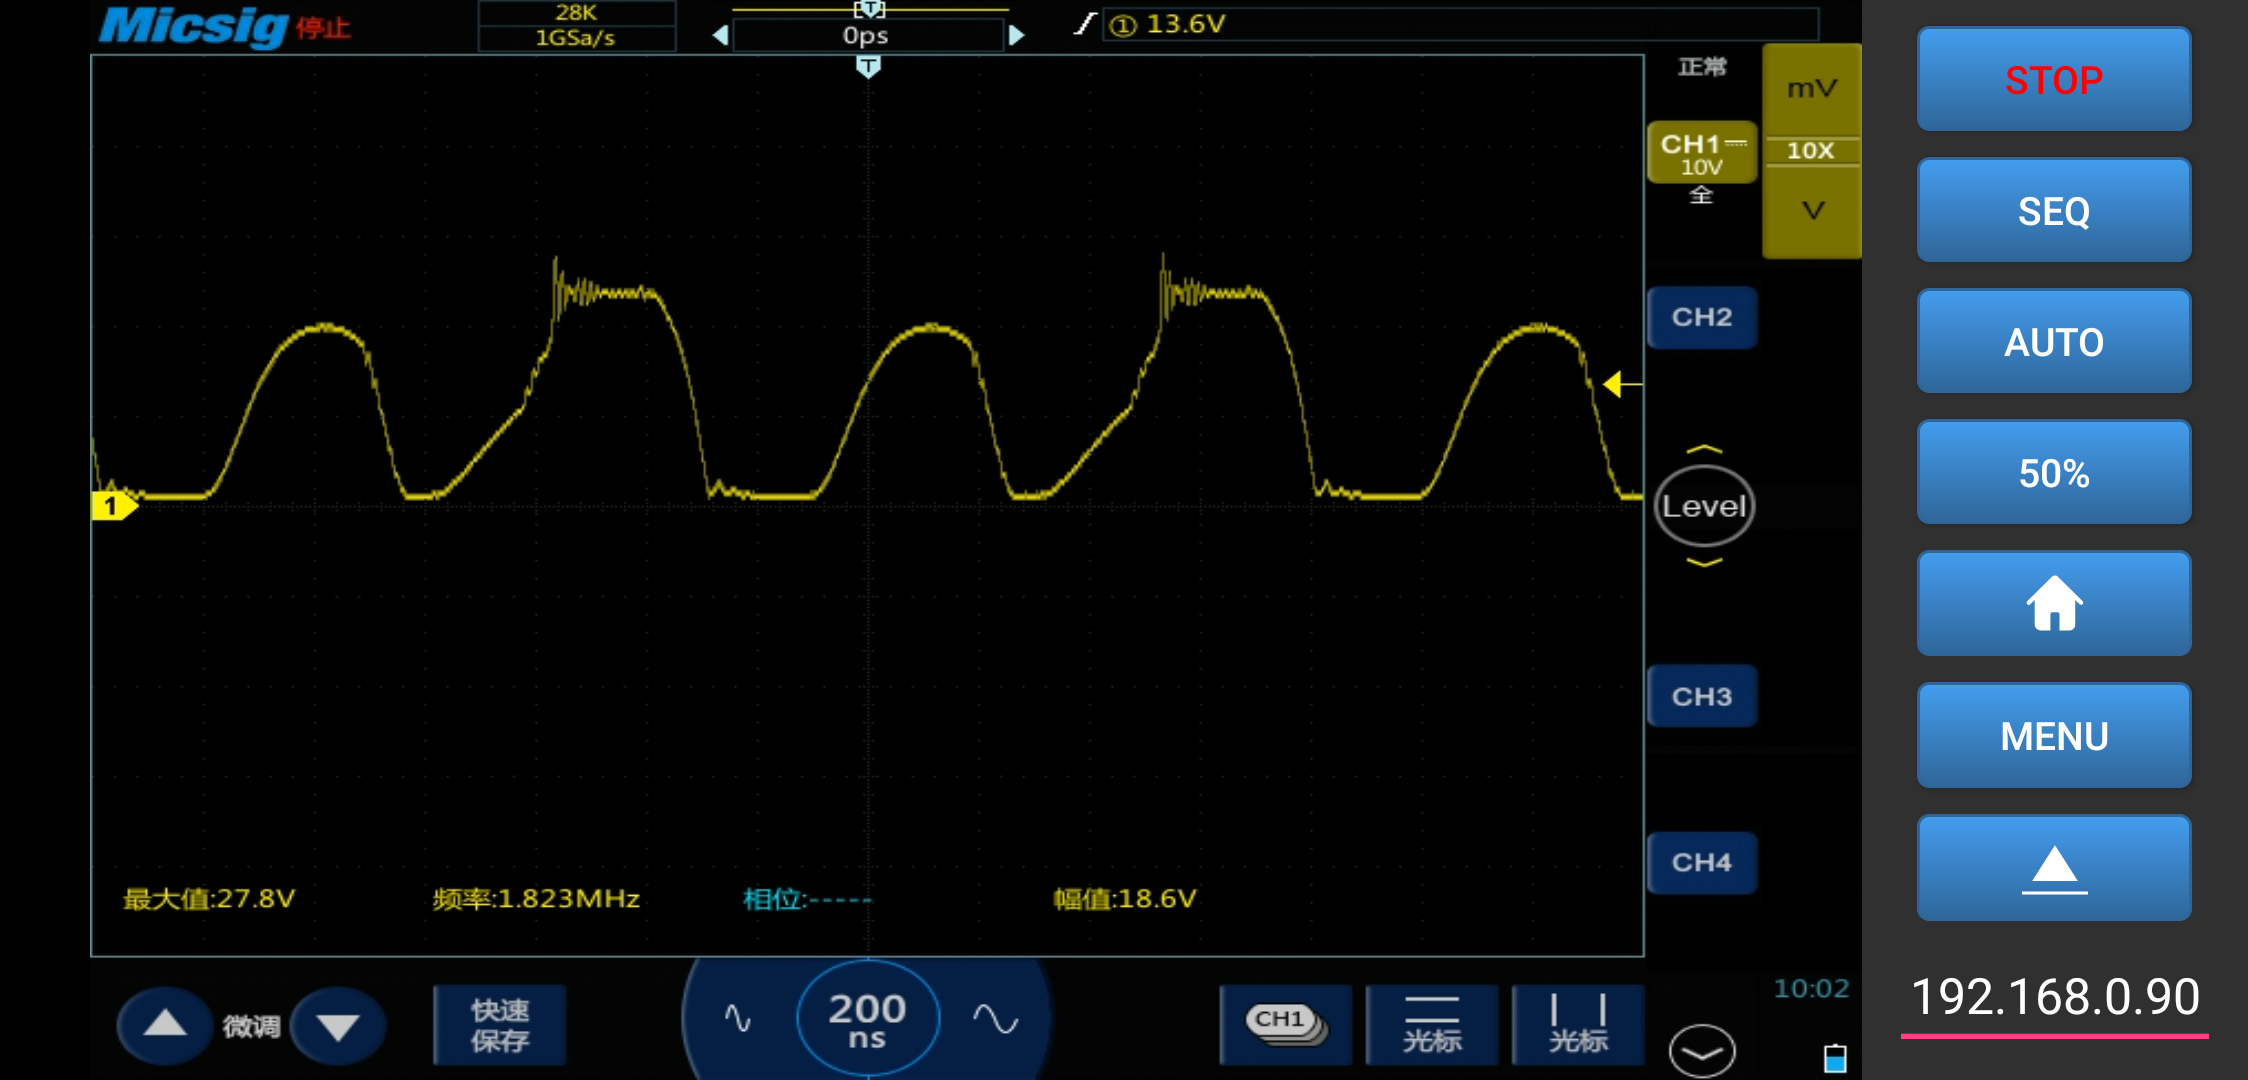
Task: Click the fine-tune up arrow
Action: 165,1025
